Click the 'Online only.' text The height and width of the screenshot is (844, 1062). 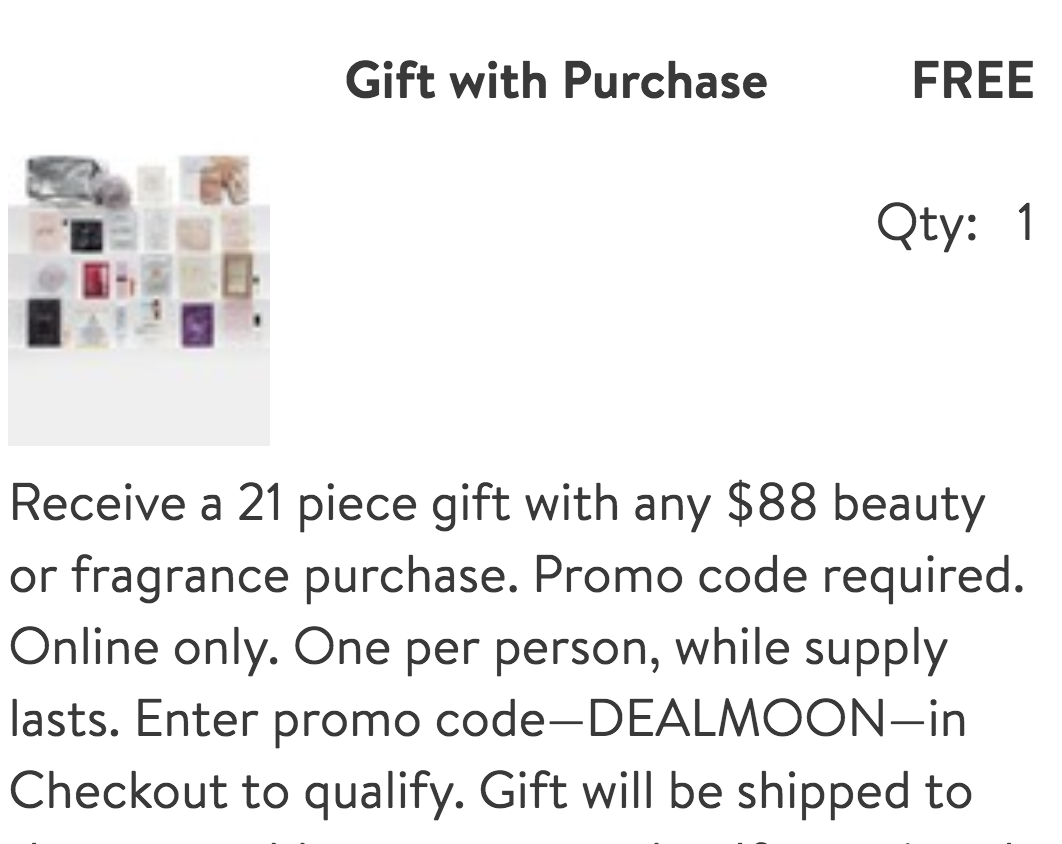[144, 648]
